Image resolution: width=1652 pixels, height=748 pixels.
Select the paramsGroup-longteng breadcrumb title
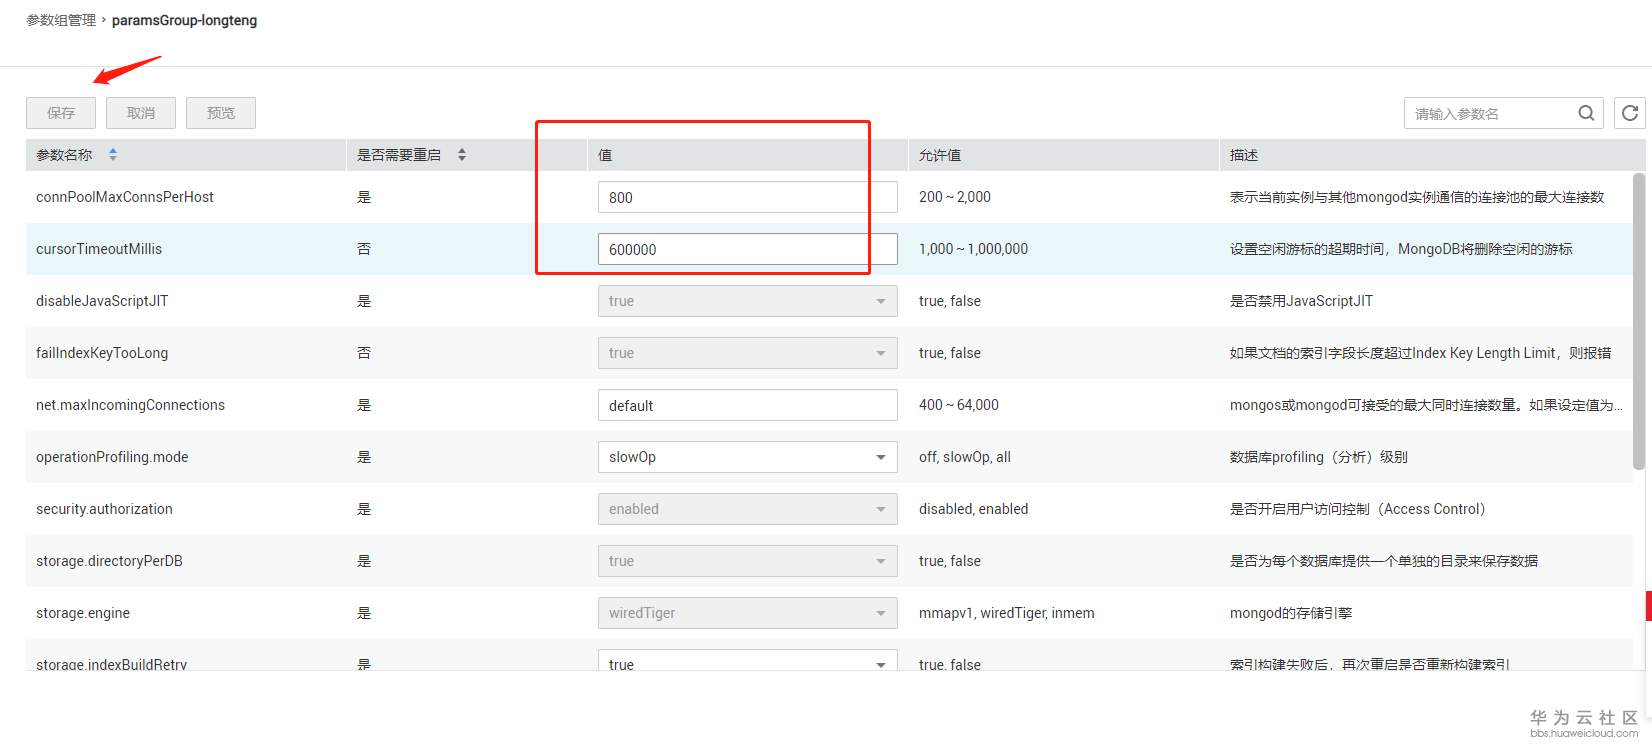click(x=184, y=20)
